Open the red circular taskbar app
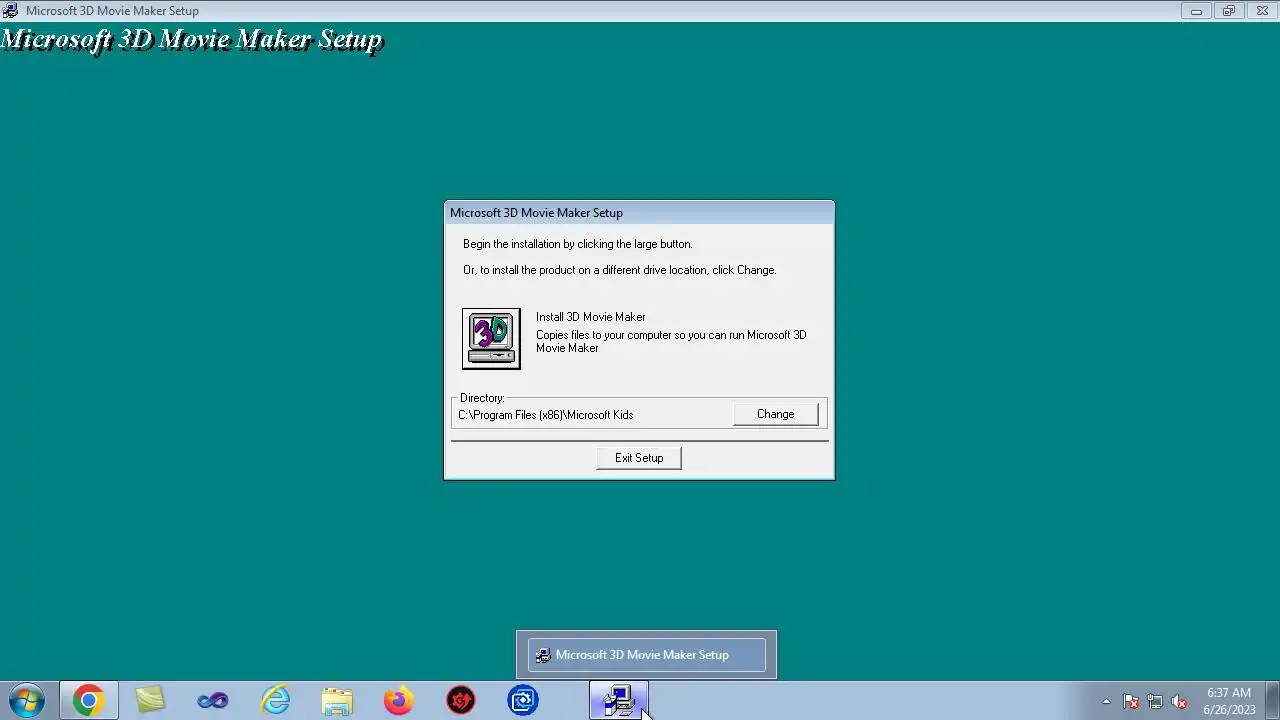 461,701
